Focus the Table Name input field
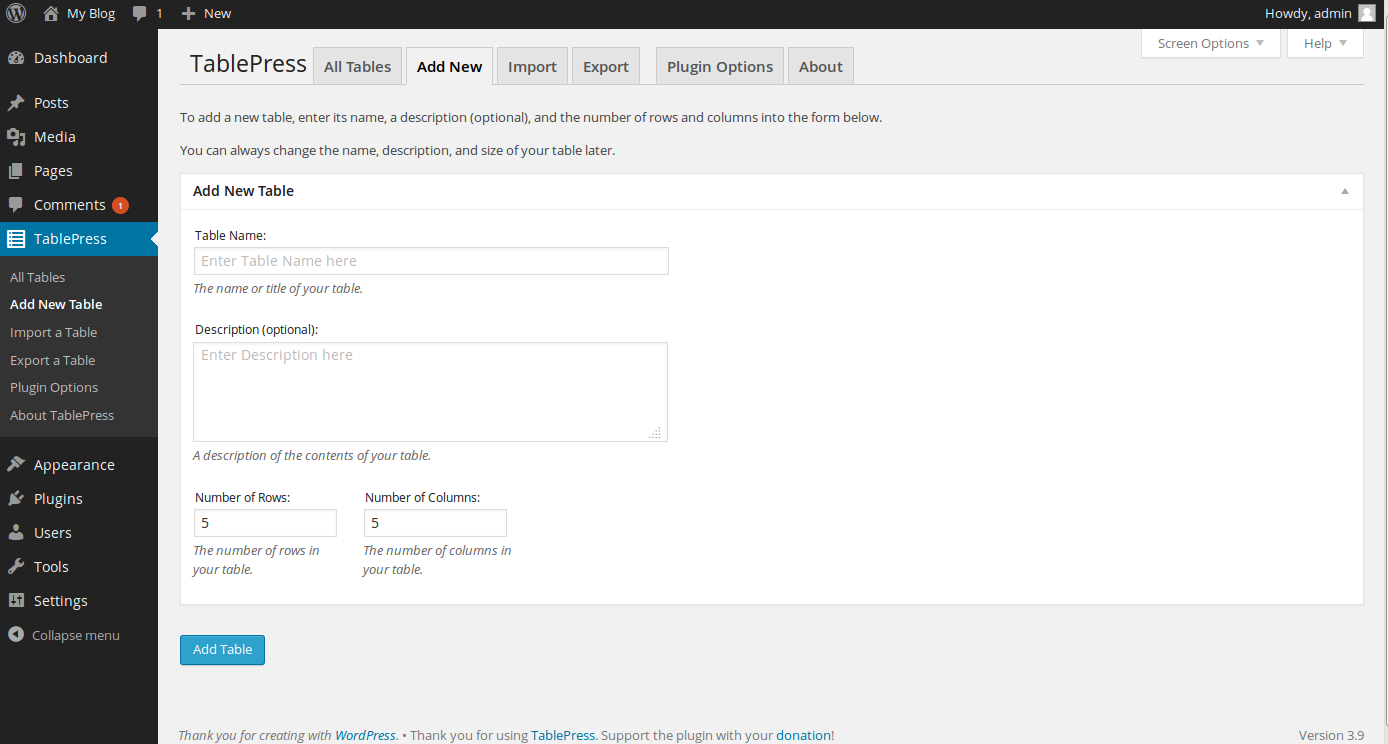The height and width of the screenshot is (744, 1388). [x=431, y=261]
